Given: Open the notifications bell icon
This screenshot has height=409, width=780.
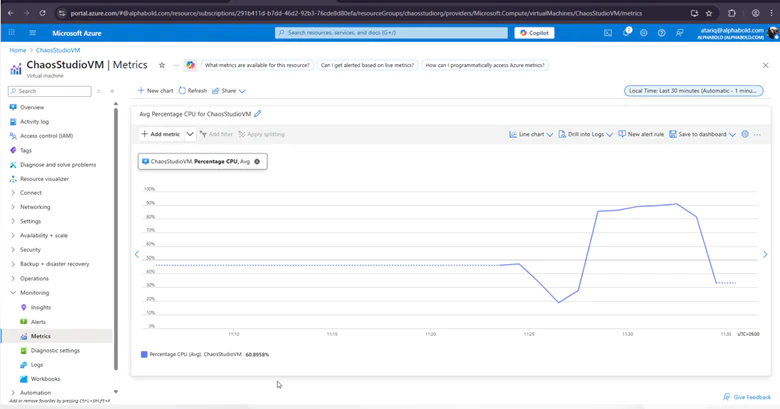Looking at the screenshot, I should click(626, 33).
